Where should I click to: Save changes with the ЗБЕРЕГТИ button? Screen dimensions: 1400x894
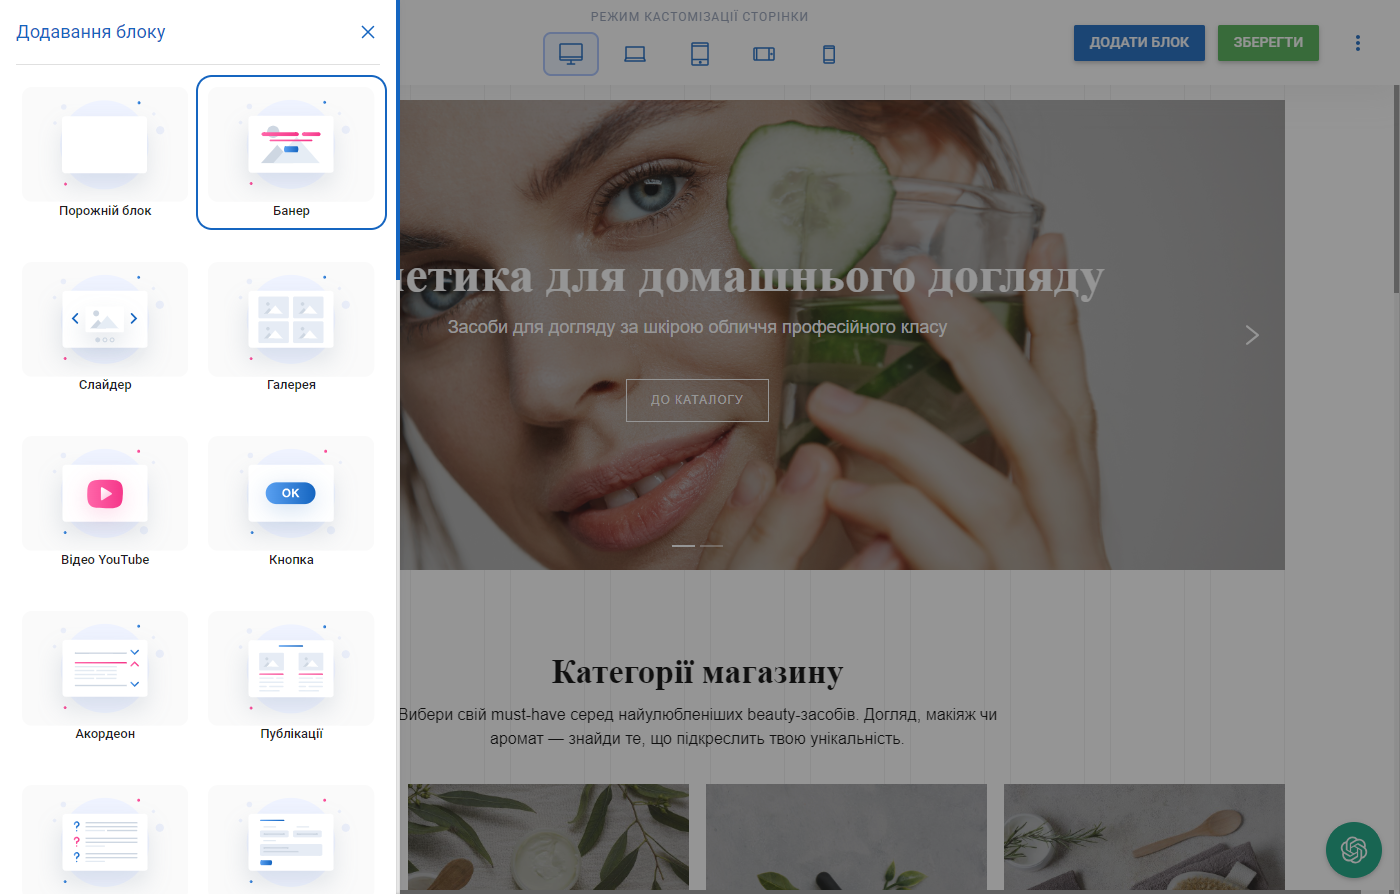click(x=1267, y=43)
